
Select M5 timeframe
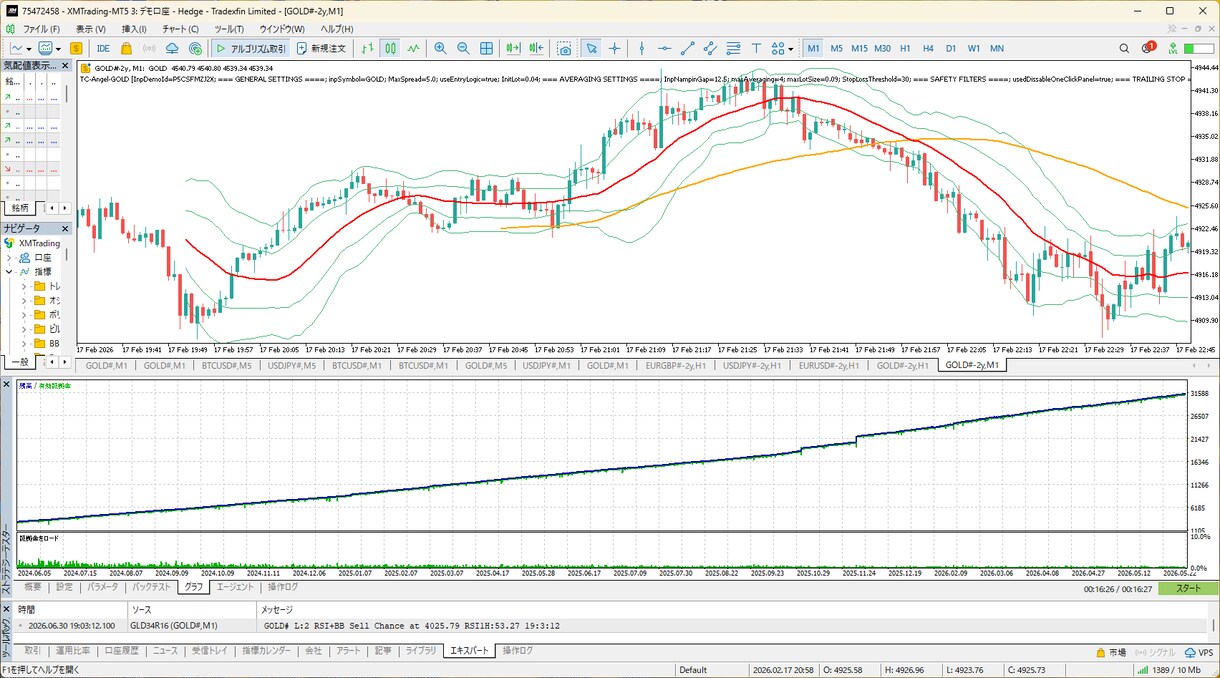[x=836, y=48]
